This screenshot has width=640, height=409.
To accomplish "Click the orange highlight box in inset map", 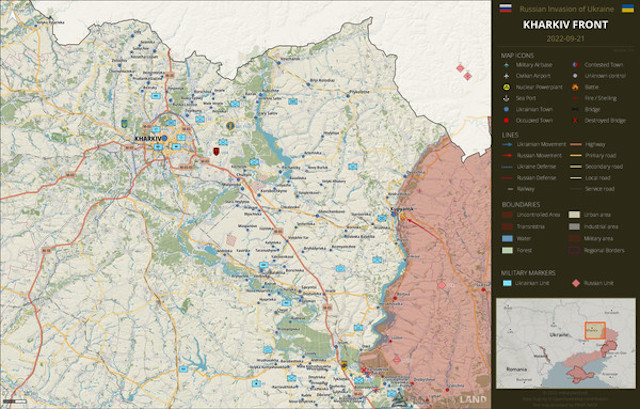I will coord(596,331).
